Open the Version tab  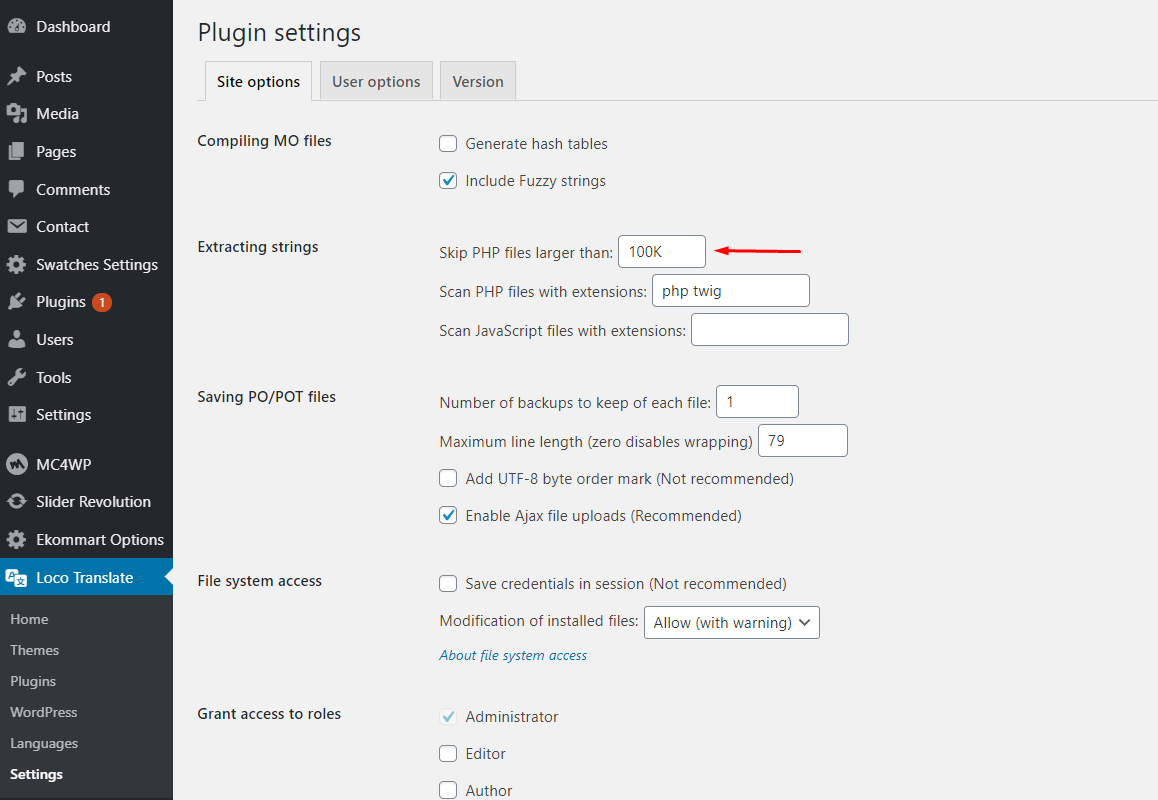tap(478, 82)
